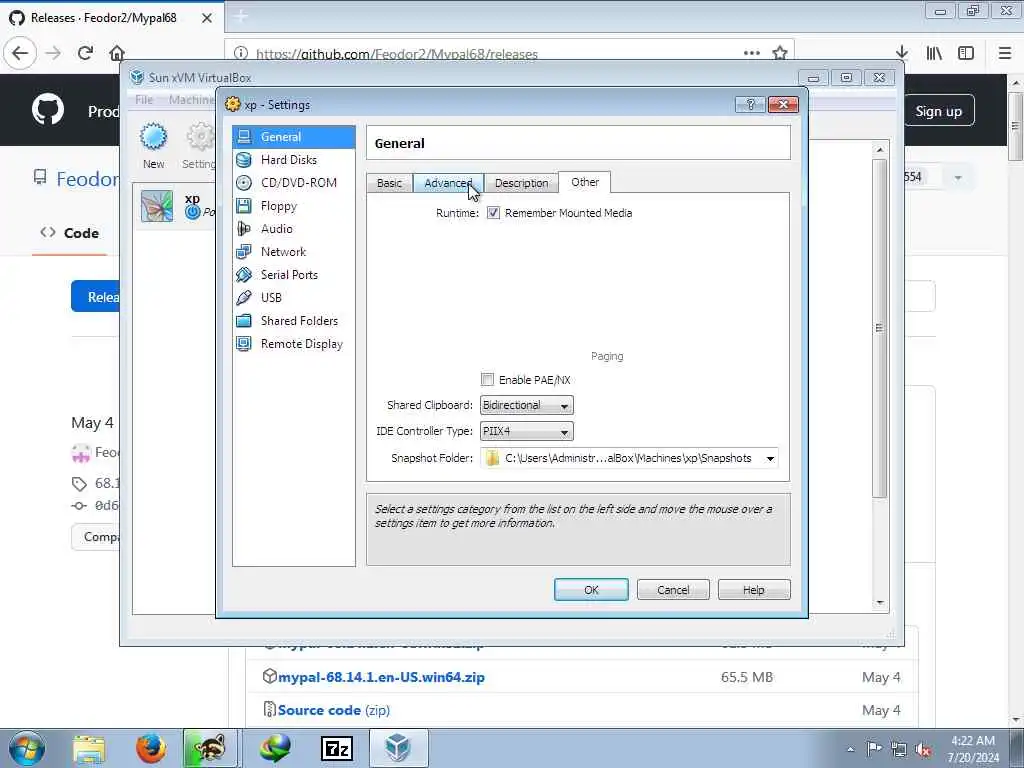The image size is (1024, 768).
Task: Open Network settings icon
Action: 244,251
